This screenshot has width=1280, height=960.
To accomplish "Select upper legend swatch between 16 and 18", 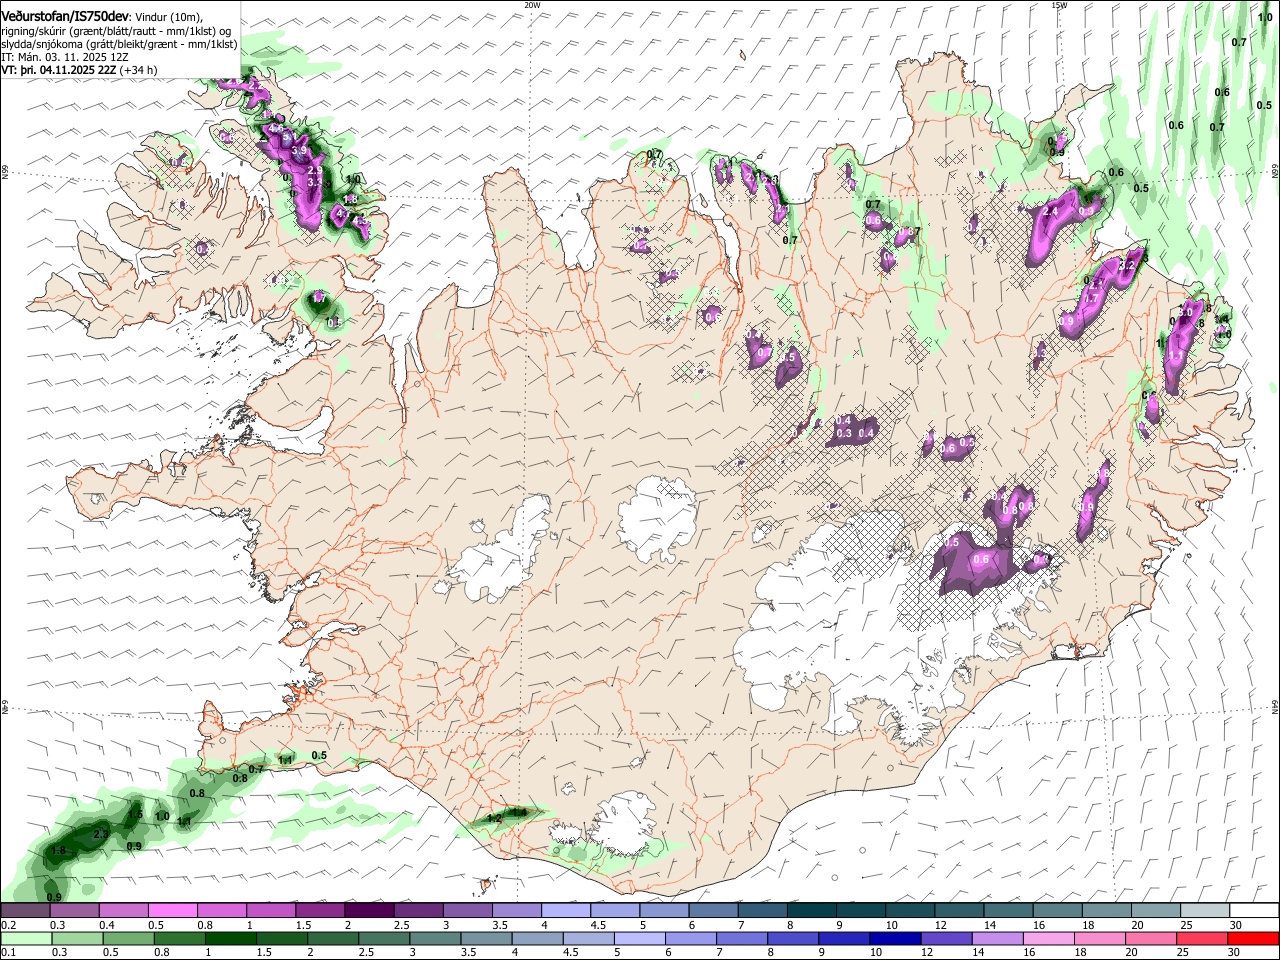I will (1059, 911).
